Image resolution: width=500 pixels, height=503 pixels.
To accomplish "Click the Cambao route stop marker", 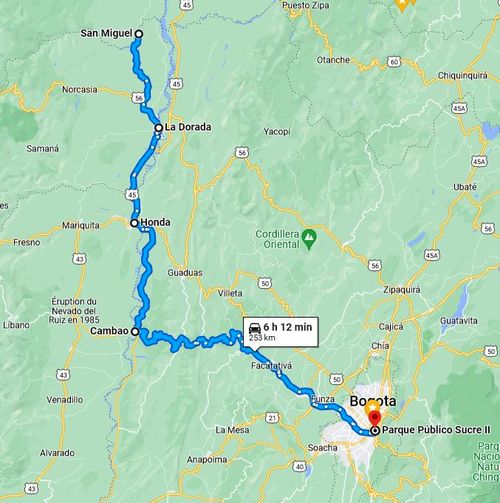I will pyautogui.click(x=135, y=331).
